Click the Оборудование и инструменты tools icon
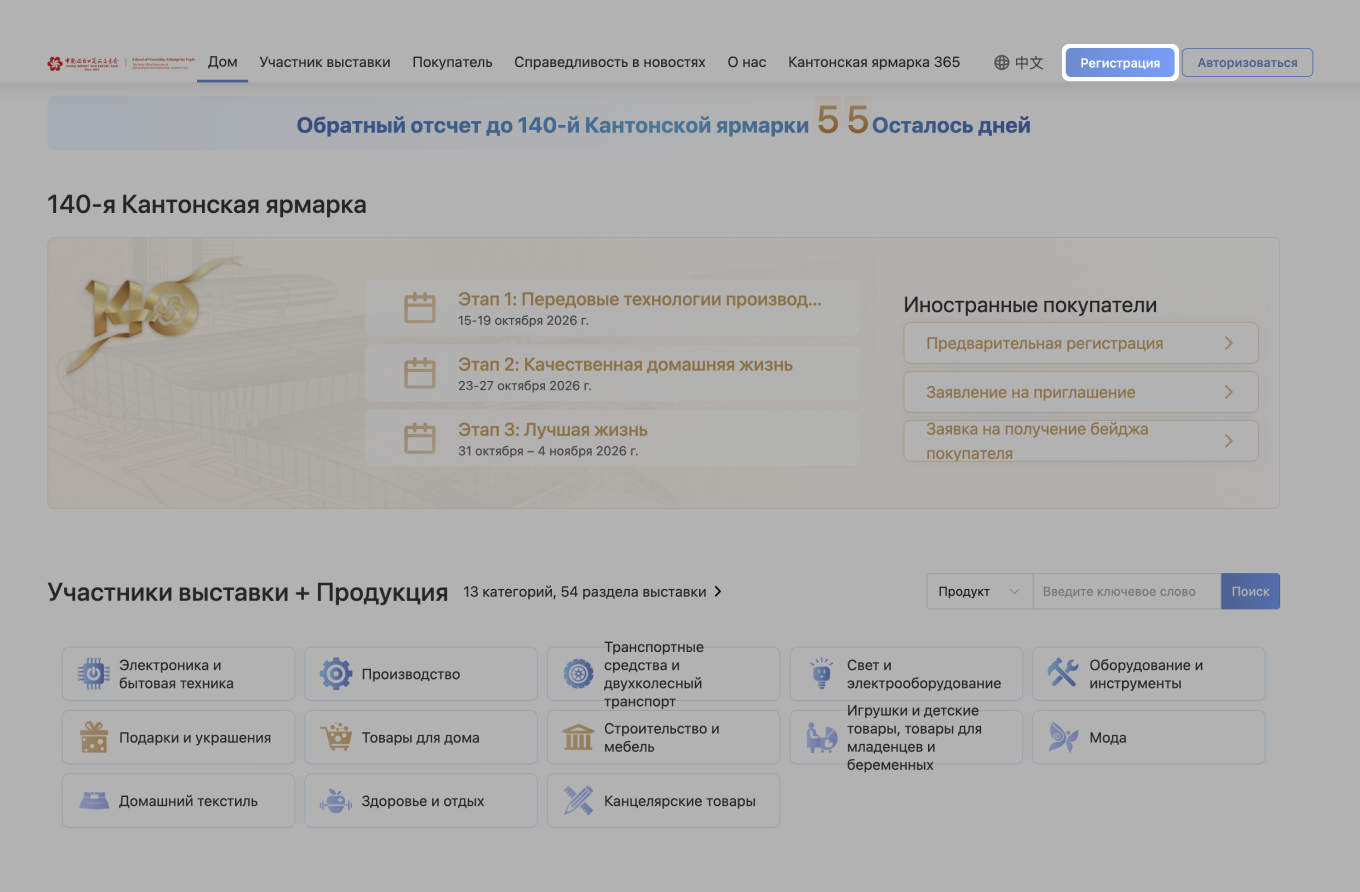 pos(1063,674)
